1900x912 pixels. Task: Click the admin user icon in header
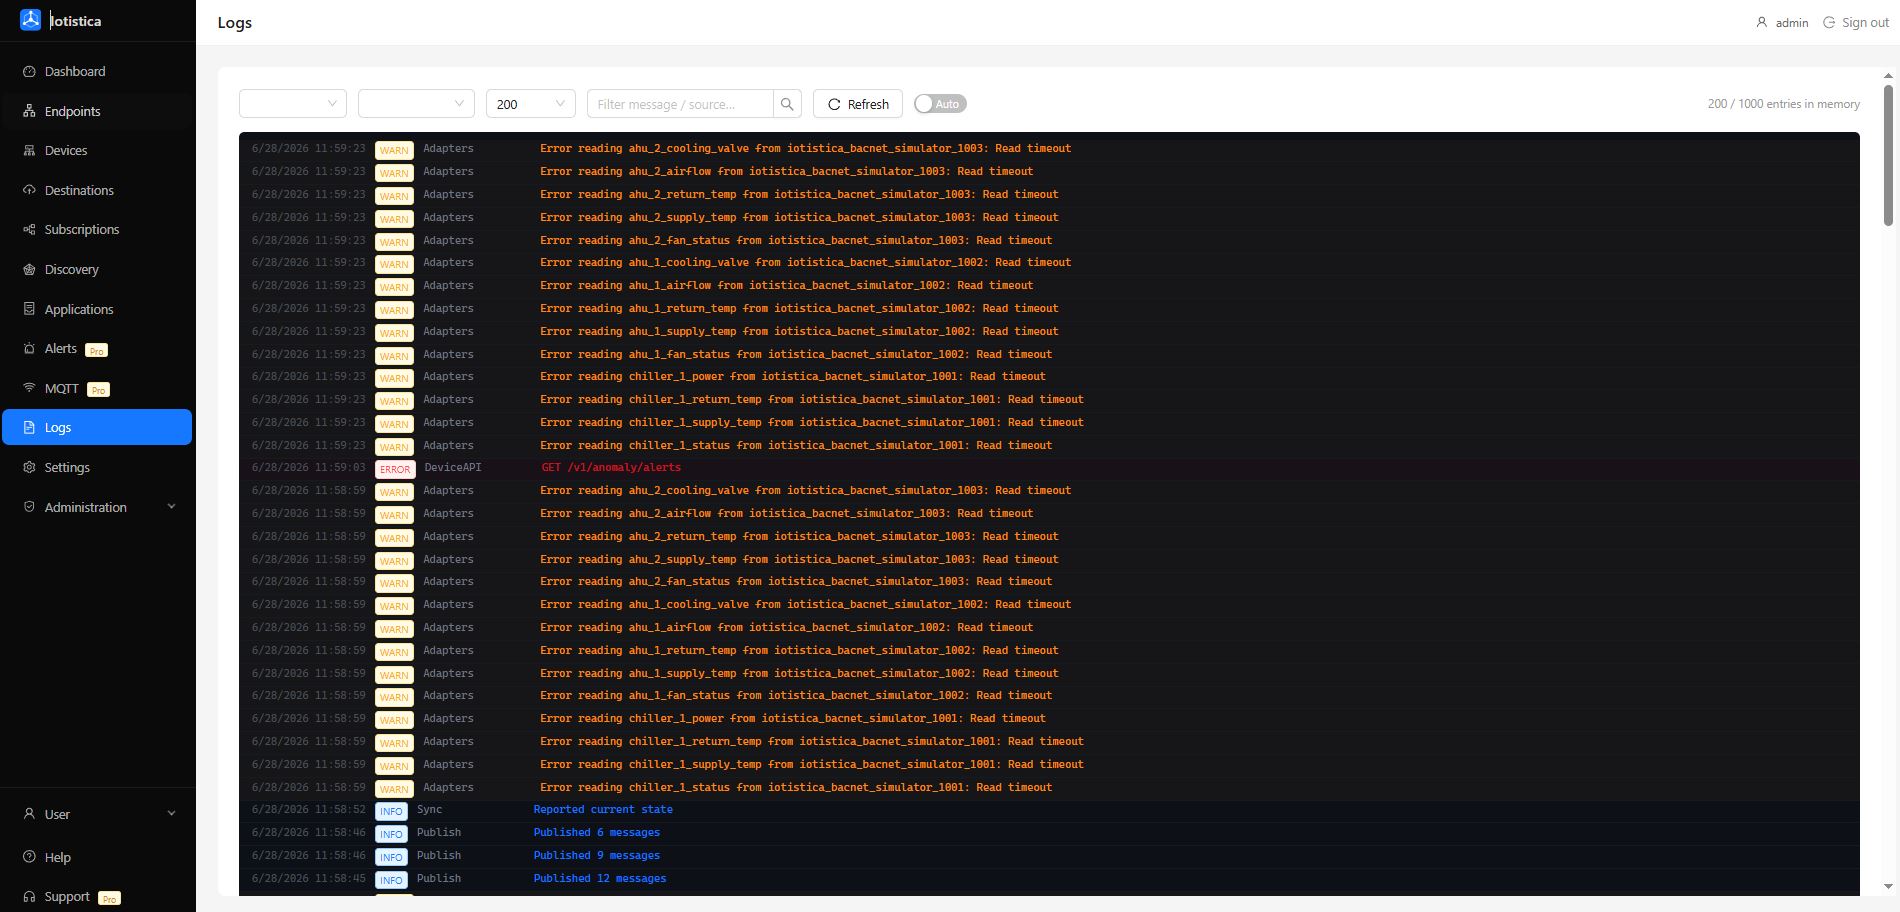1762,22
